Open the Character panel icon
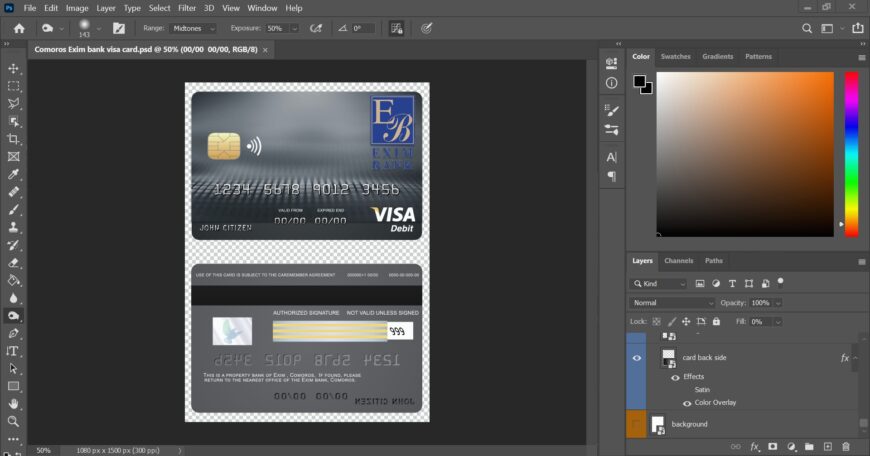The image size is (870, 456). coord(611,158)
